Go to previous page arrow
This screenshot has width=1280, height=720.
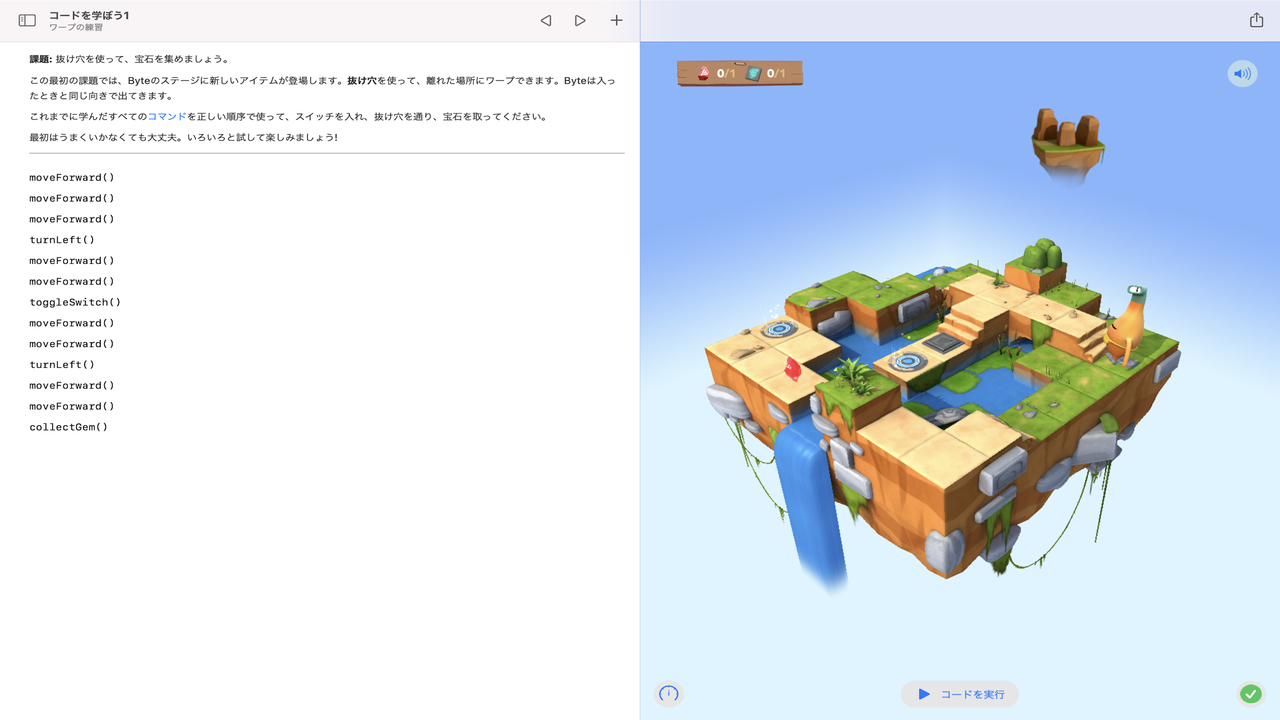[545, 20]
